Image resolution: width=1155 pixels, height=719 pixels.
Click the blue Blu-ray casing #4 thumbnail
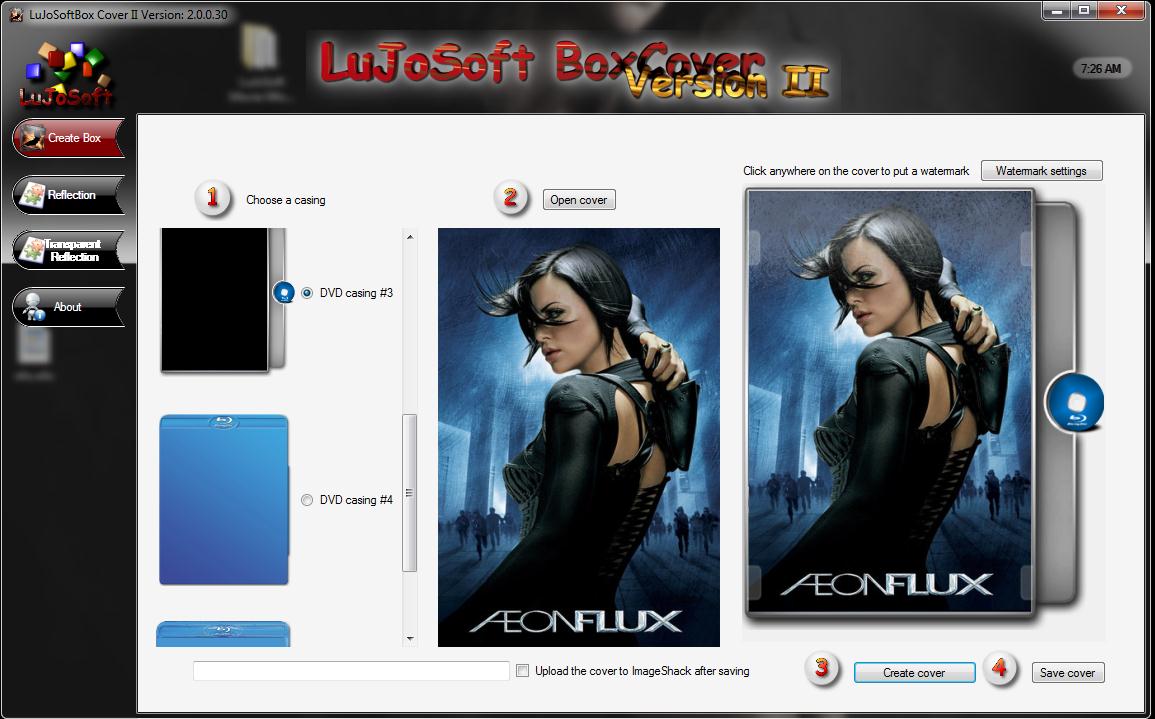tap(224, 499)
